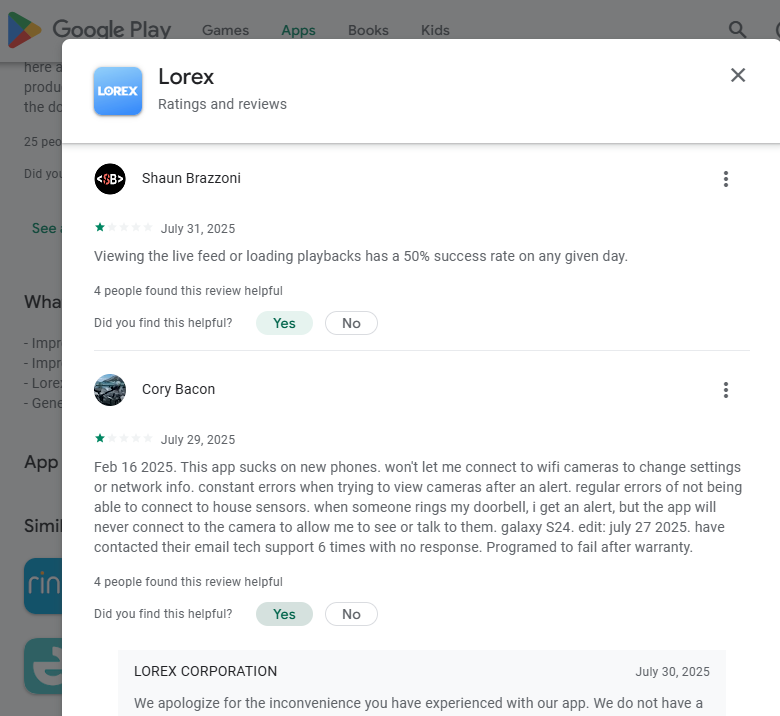Image resolution: width=780 pixels, height=716 pixels.
Task: Open more options for Shaun Brazzoni's review
Action: pyautogui.click(x=726, y=179)
